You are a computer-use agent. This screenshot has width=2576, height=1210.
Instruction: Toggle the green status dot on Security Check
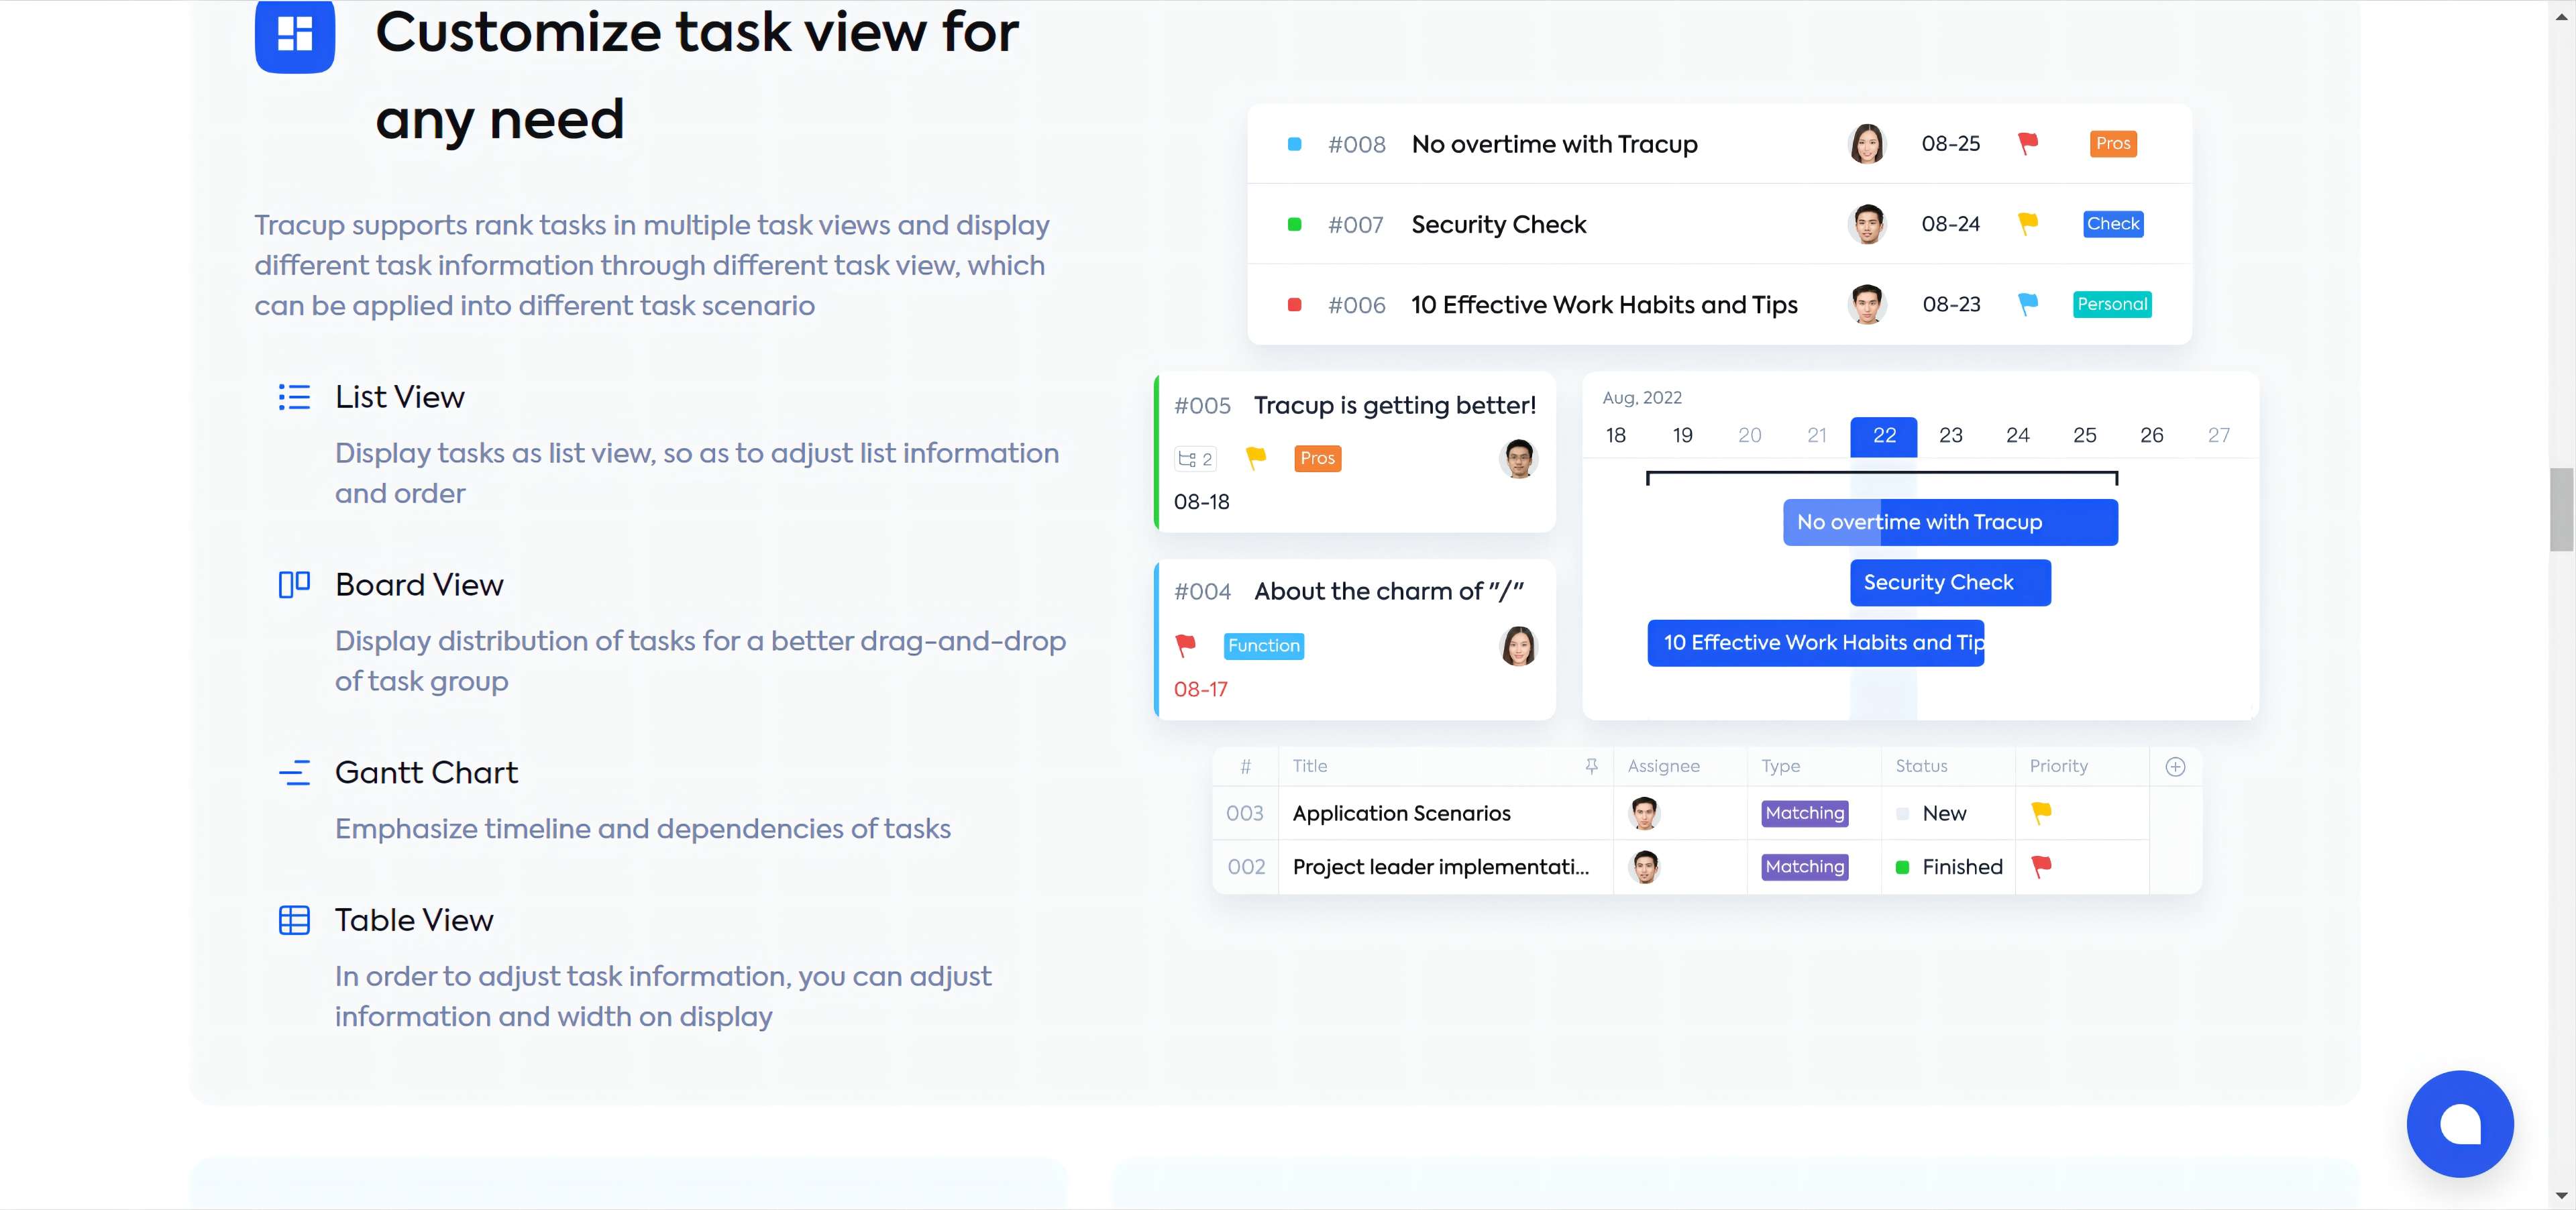1294,224
